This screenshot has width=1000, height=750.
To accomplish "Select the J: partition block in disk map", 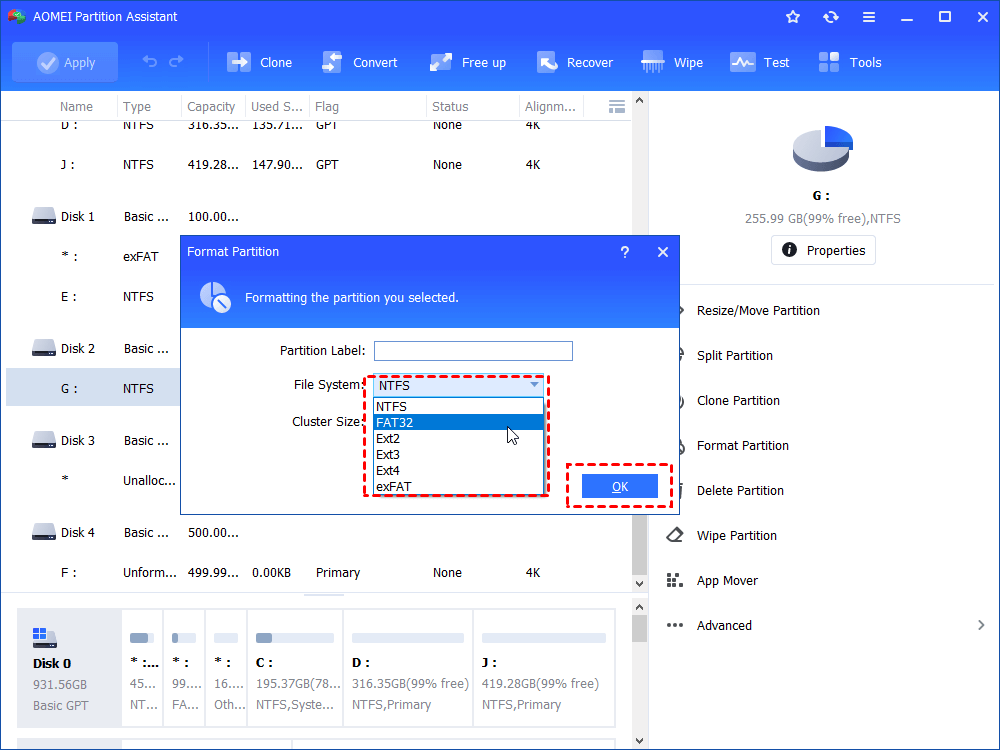I will point(544,668).
